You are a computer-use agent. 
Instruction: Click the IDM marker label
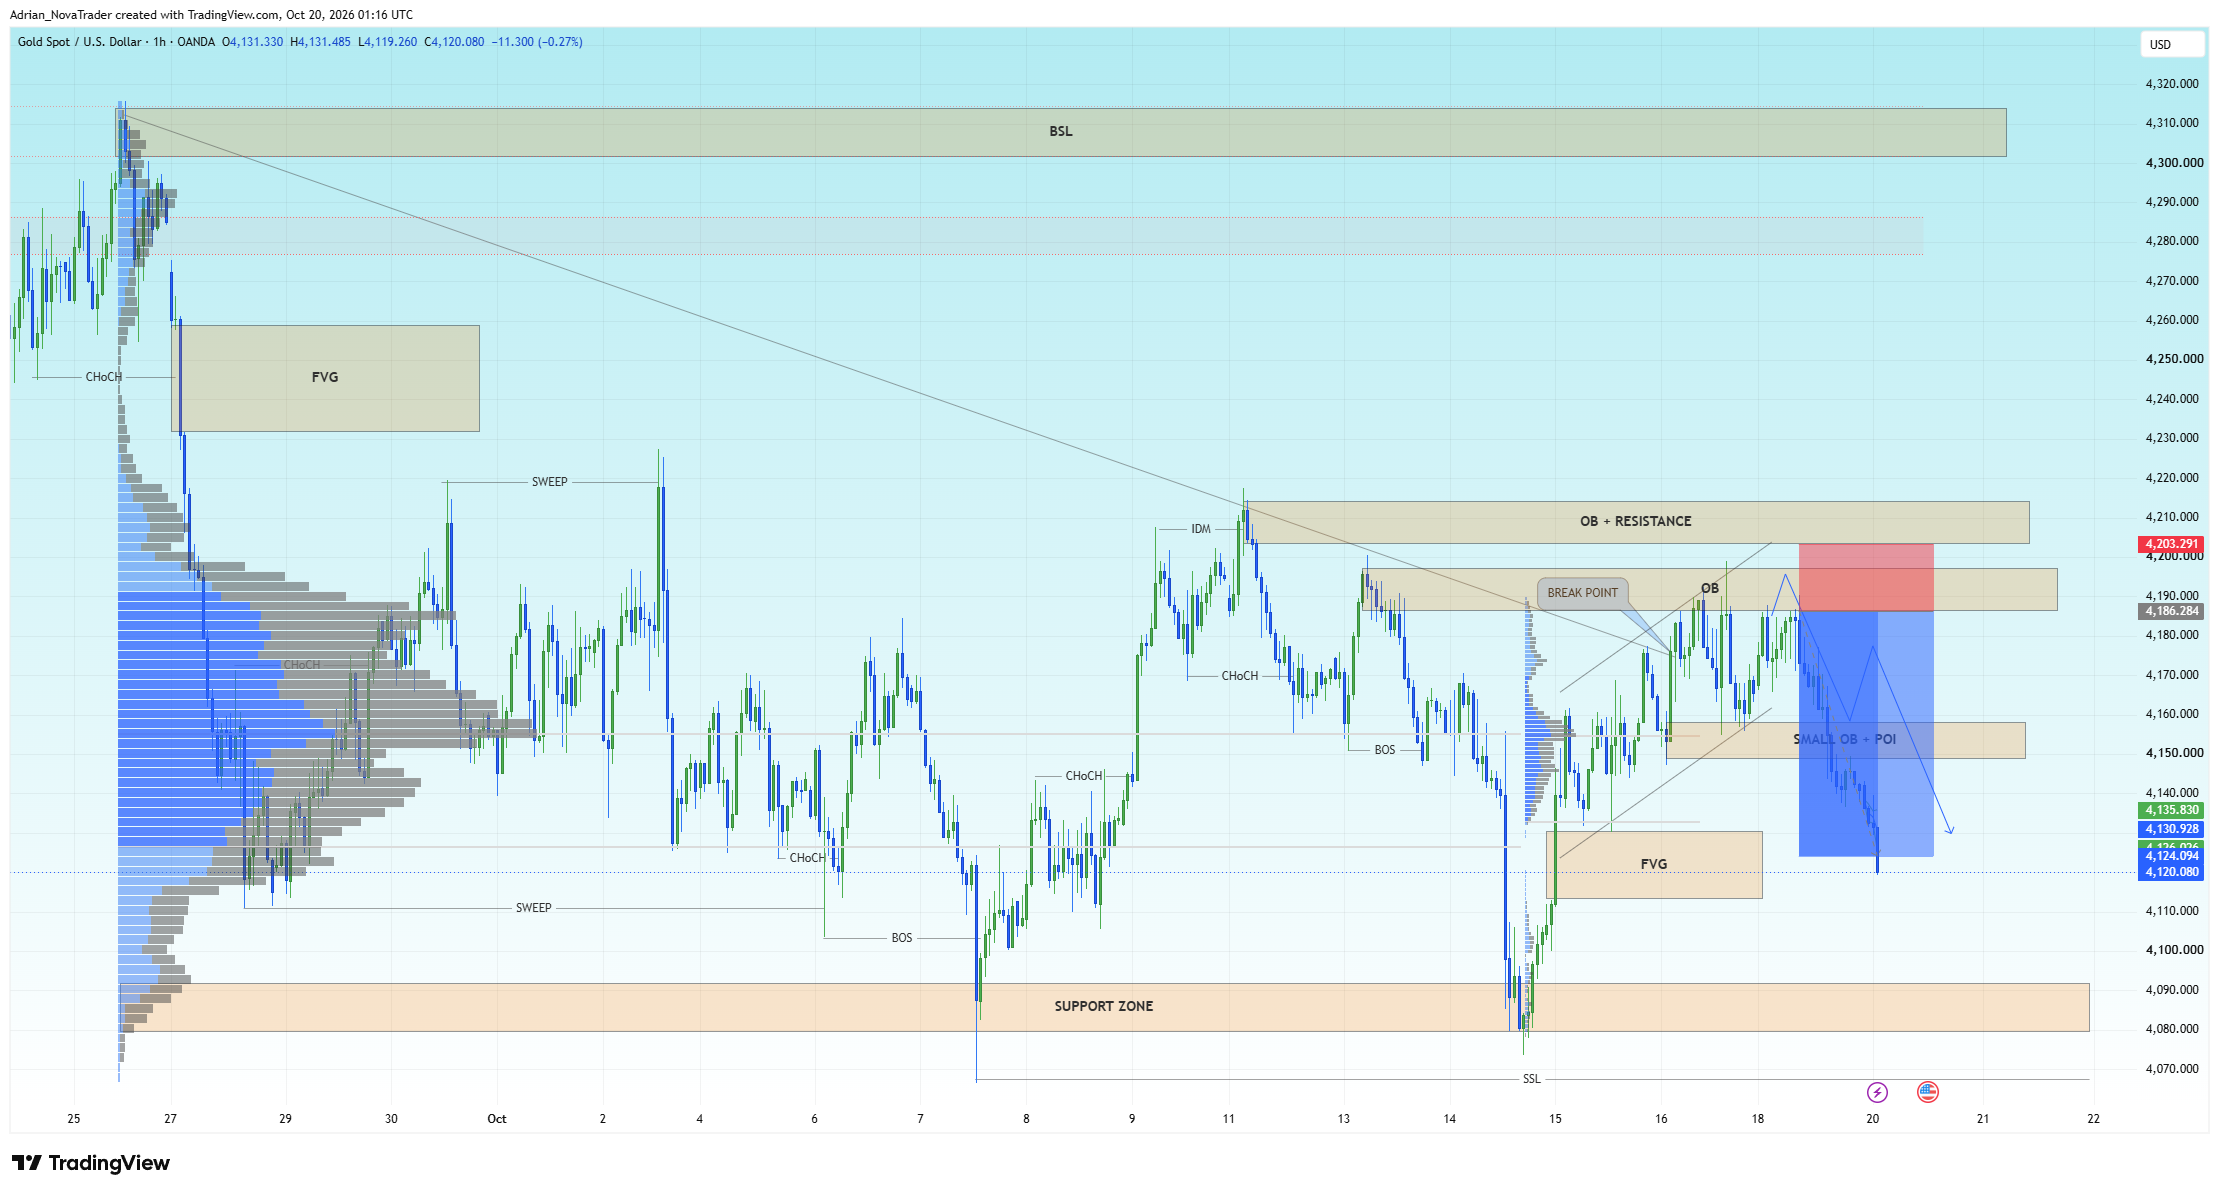[x=1201, y=529]
